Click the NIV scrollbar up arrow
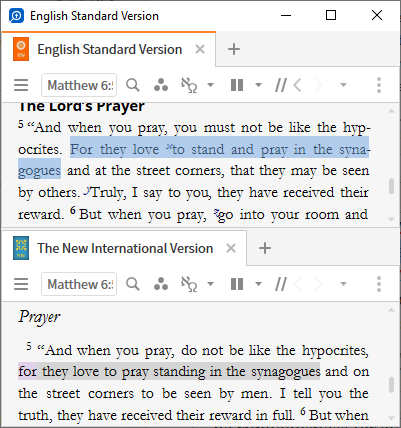The image size is (401, 428). tap(392, 310)
